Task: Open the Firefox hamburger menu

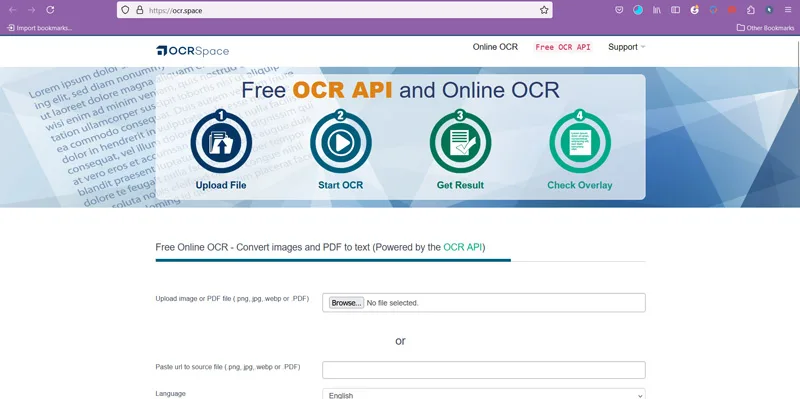Action: point(788,10)
